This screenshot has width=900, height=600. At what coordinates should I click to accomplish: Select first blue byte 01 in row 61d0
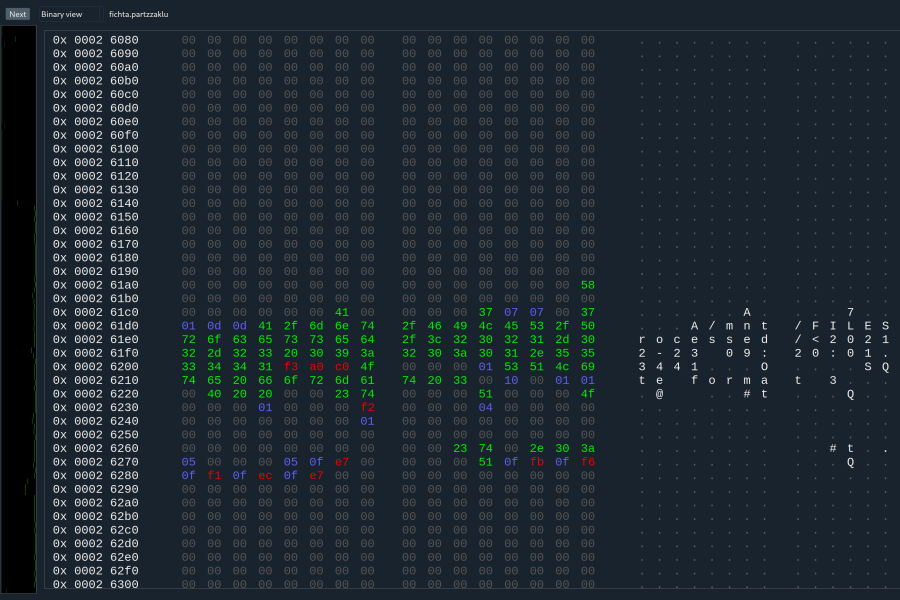[x=189, y=326]
